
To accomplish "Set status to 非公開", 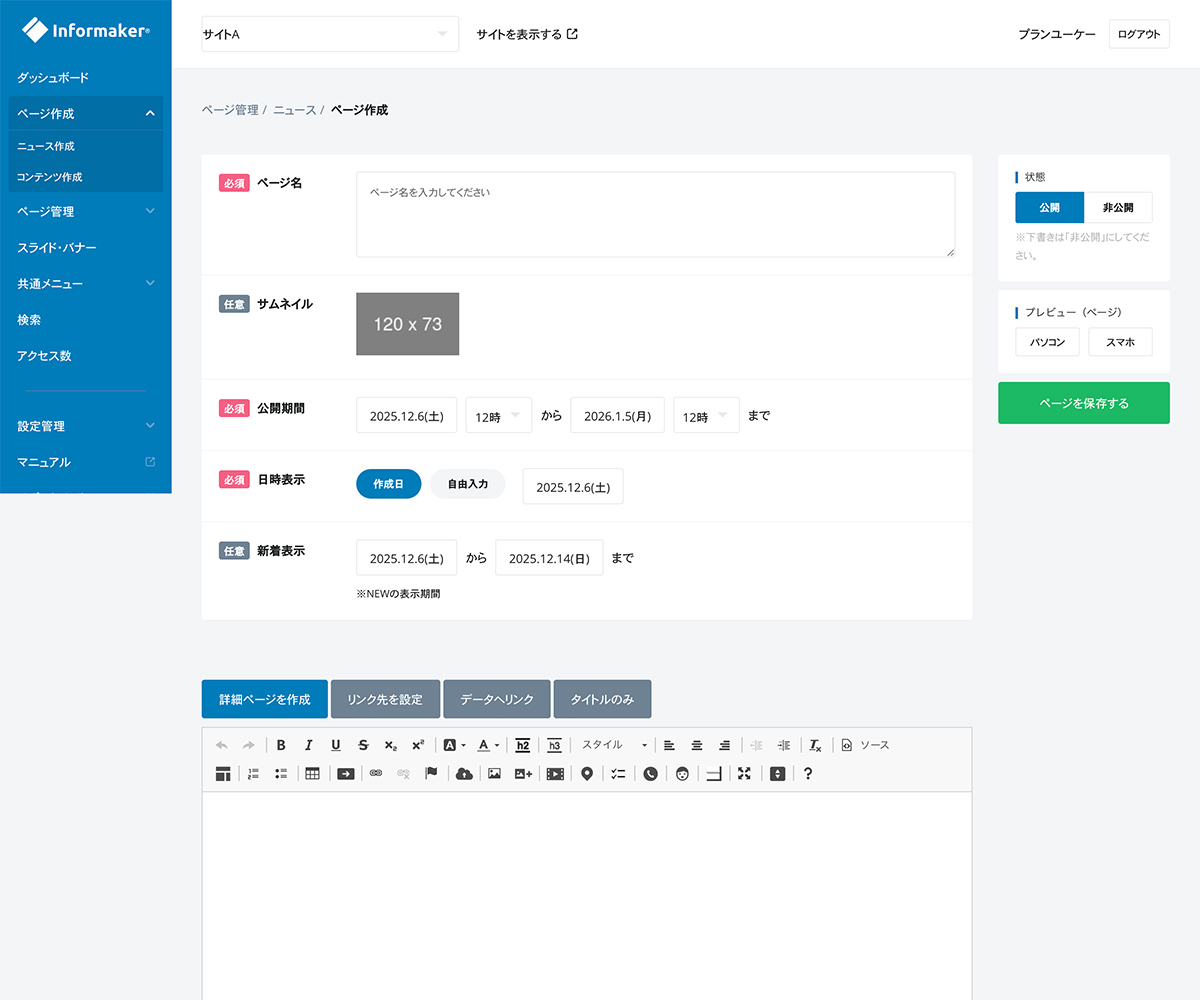I will tap(1118, 207).
